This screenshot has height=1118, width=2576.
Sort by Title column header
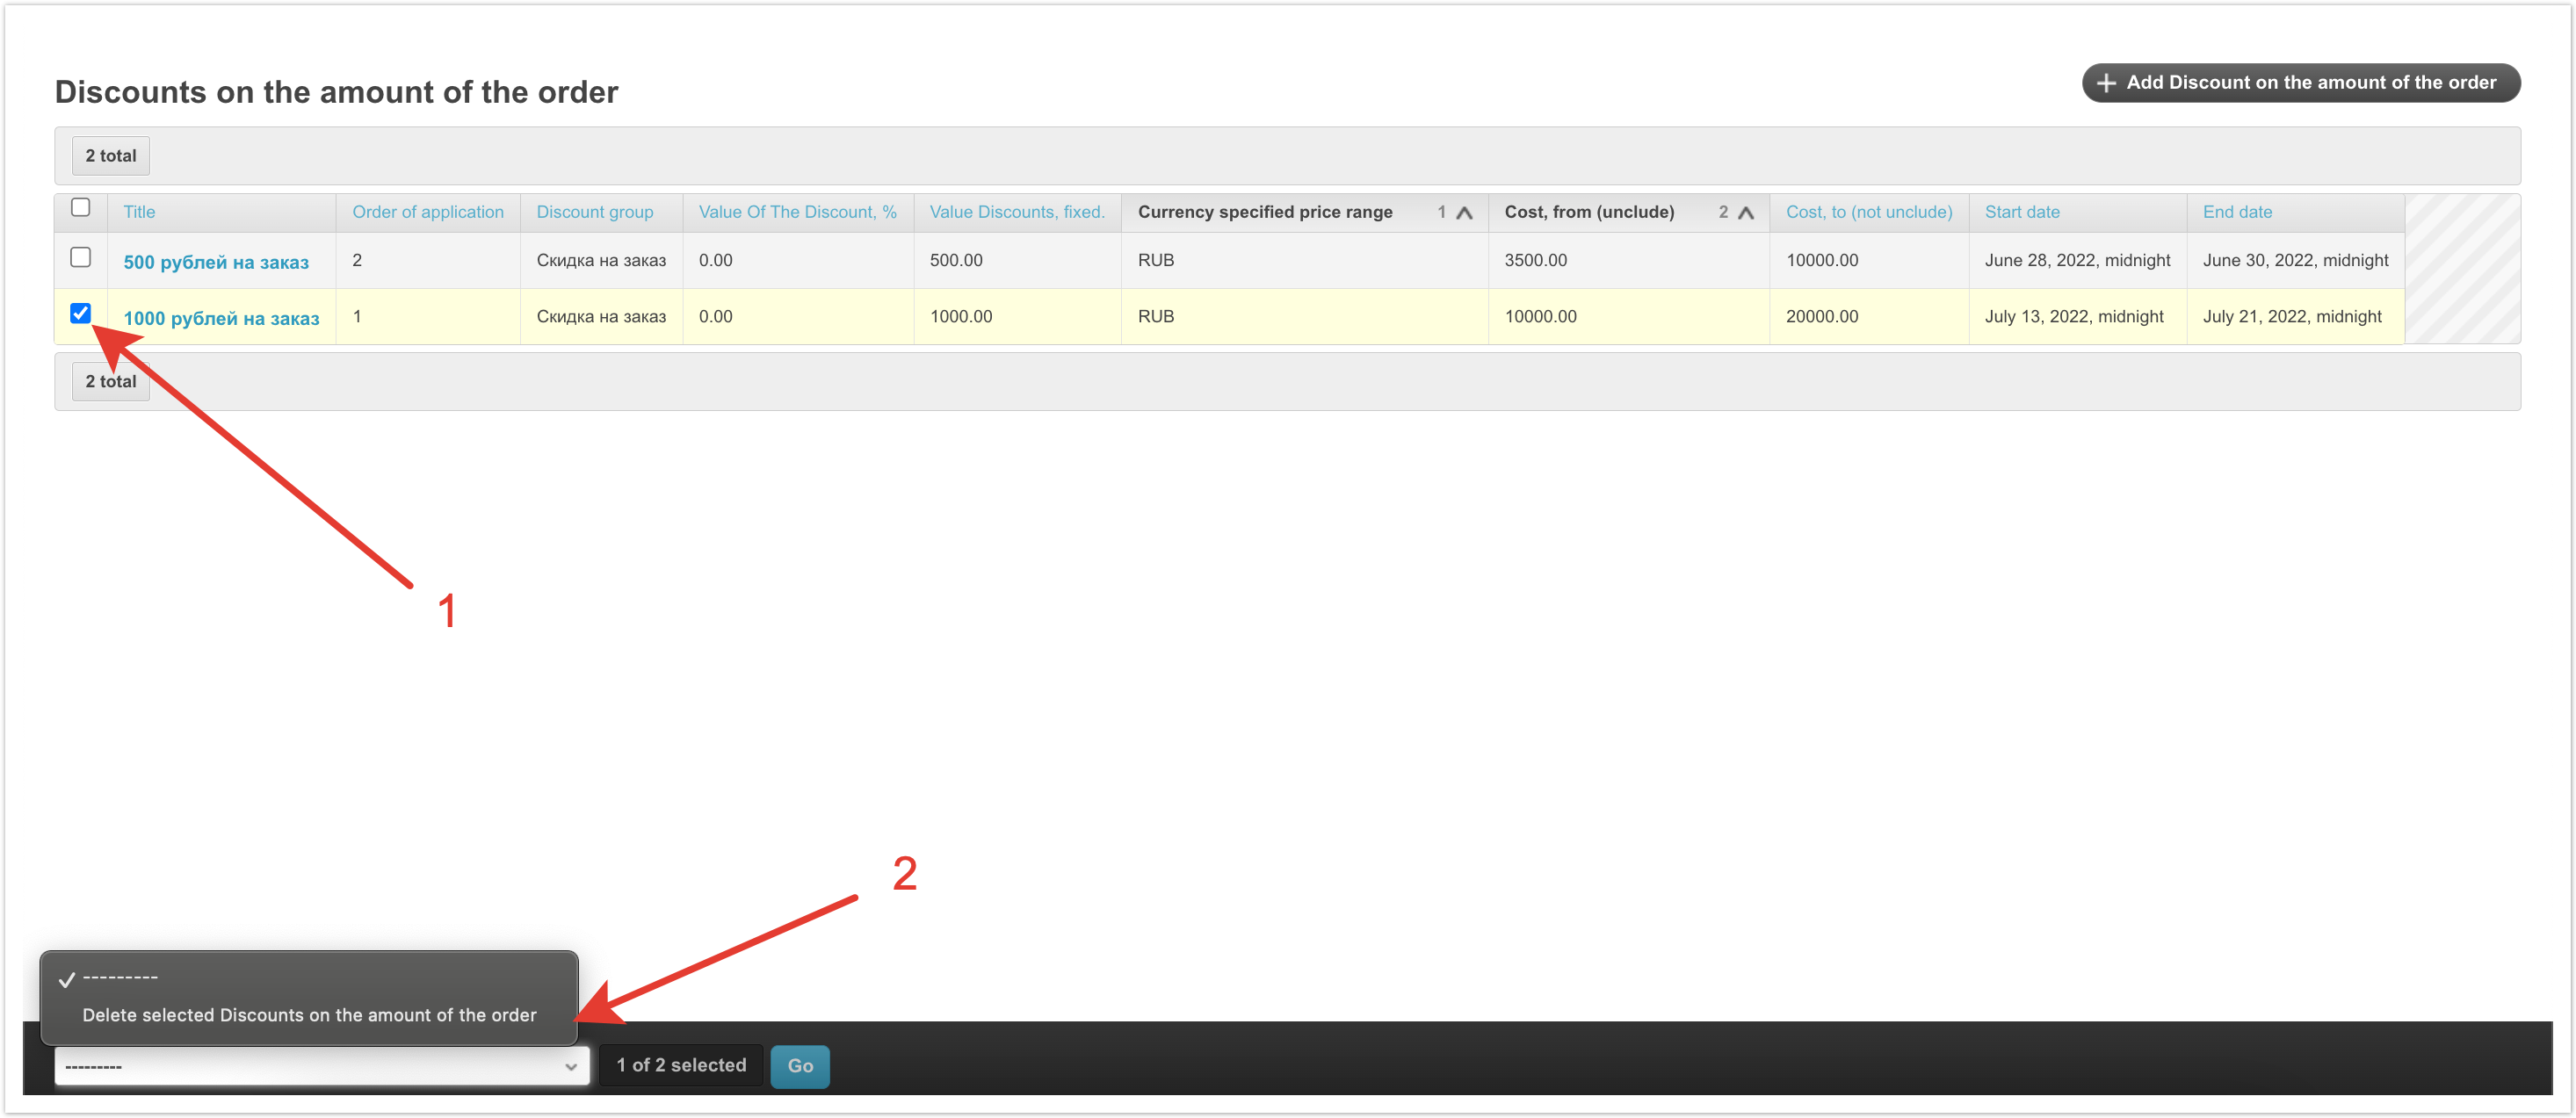coord(139,212)
